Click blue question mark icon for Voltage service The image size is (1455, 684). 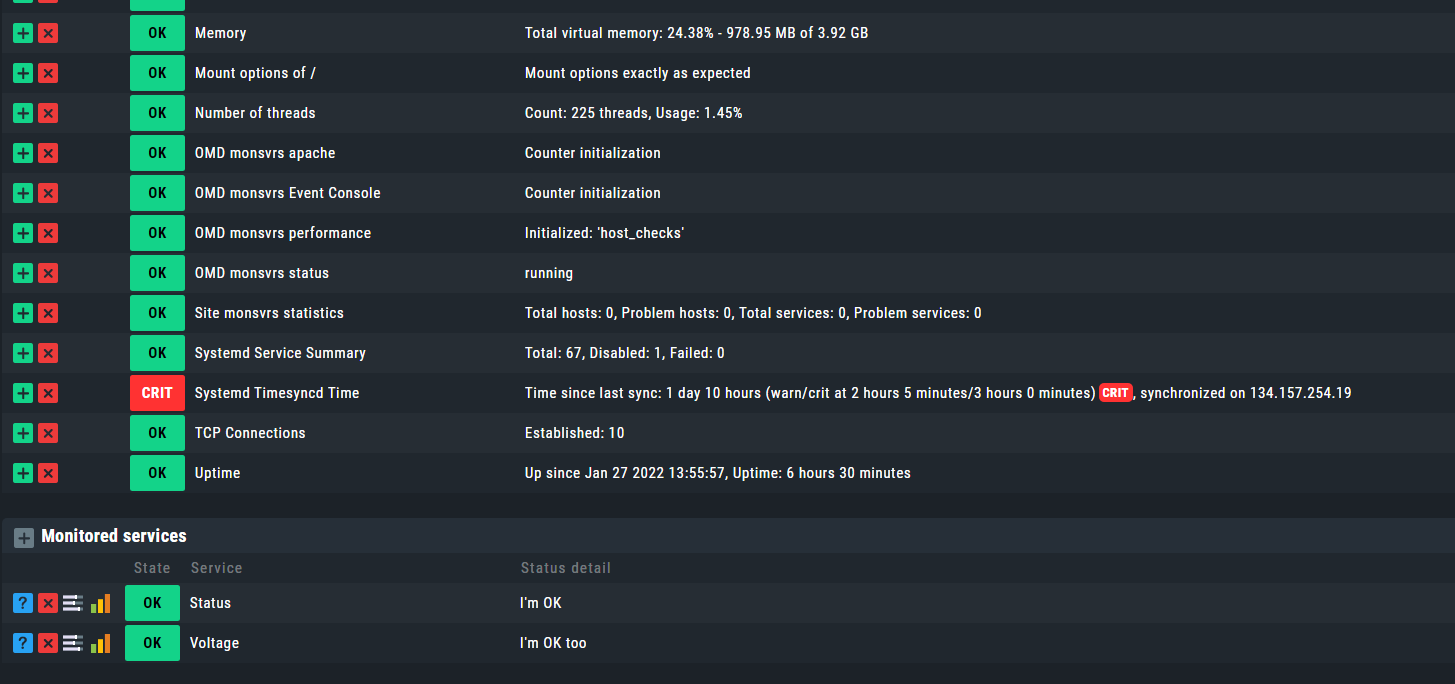point(23,643)
